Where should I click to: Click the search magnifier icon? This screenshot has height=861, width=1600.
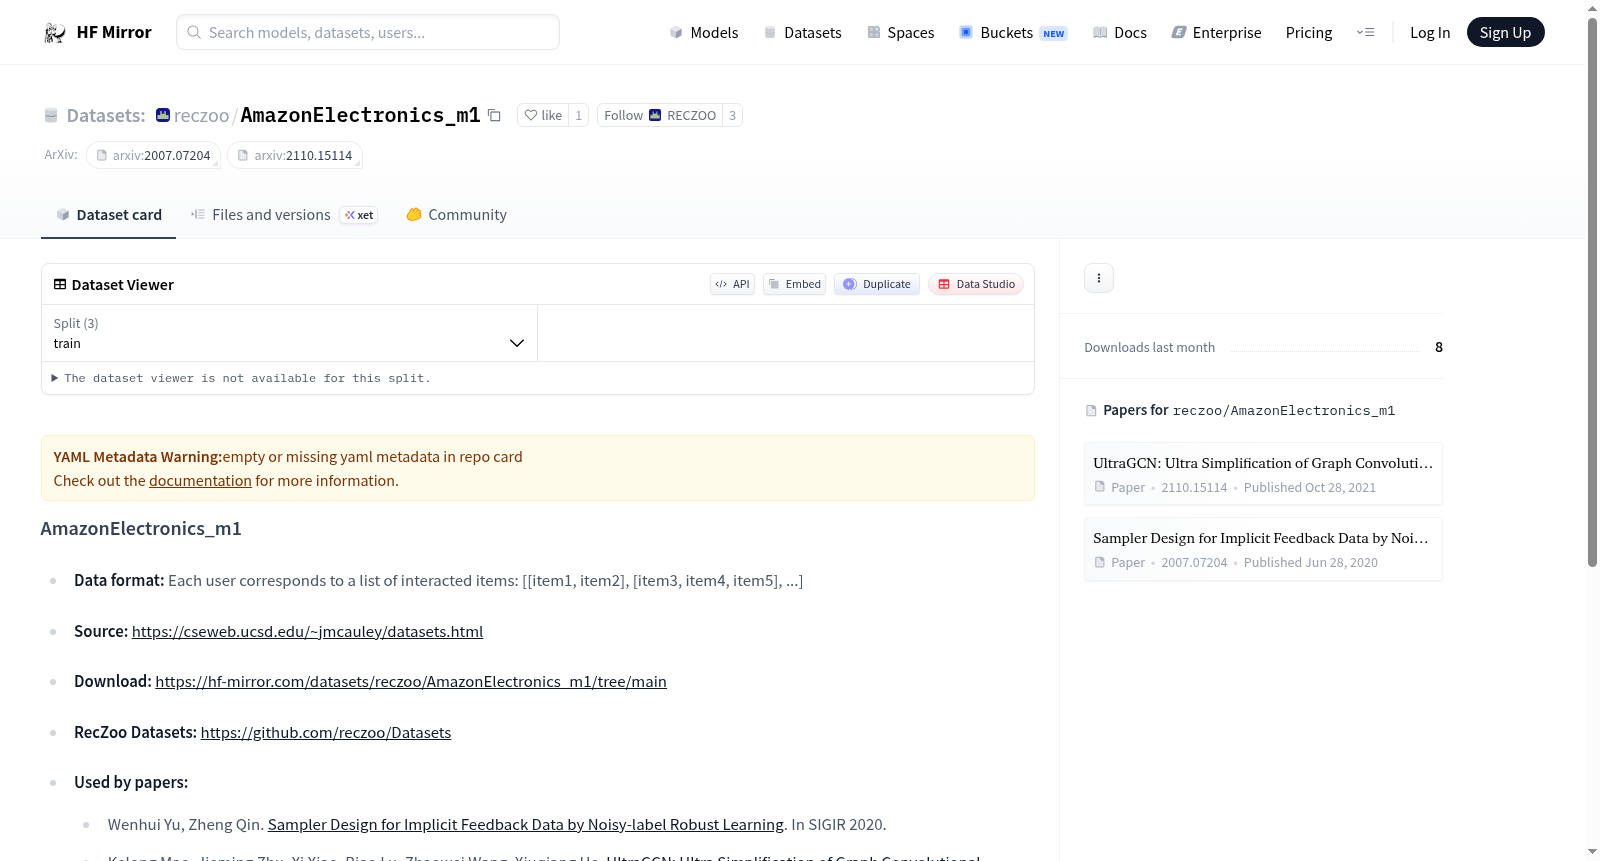point(195,32)
